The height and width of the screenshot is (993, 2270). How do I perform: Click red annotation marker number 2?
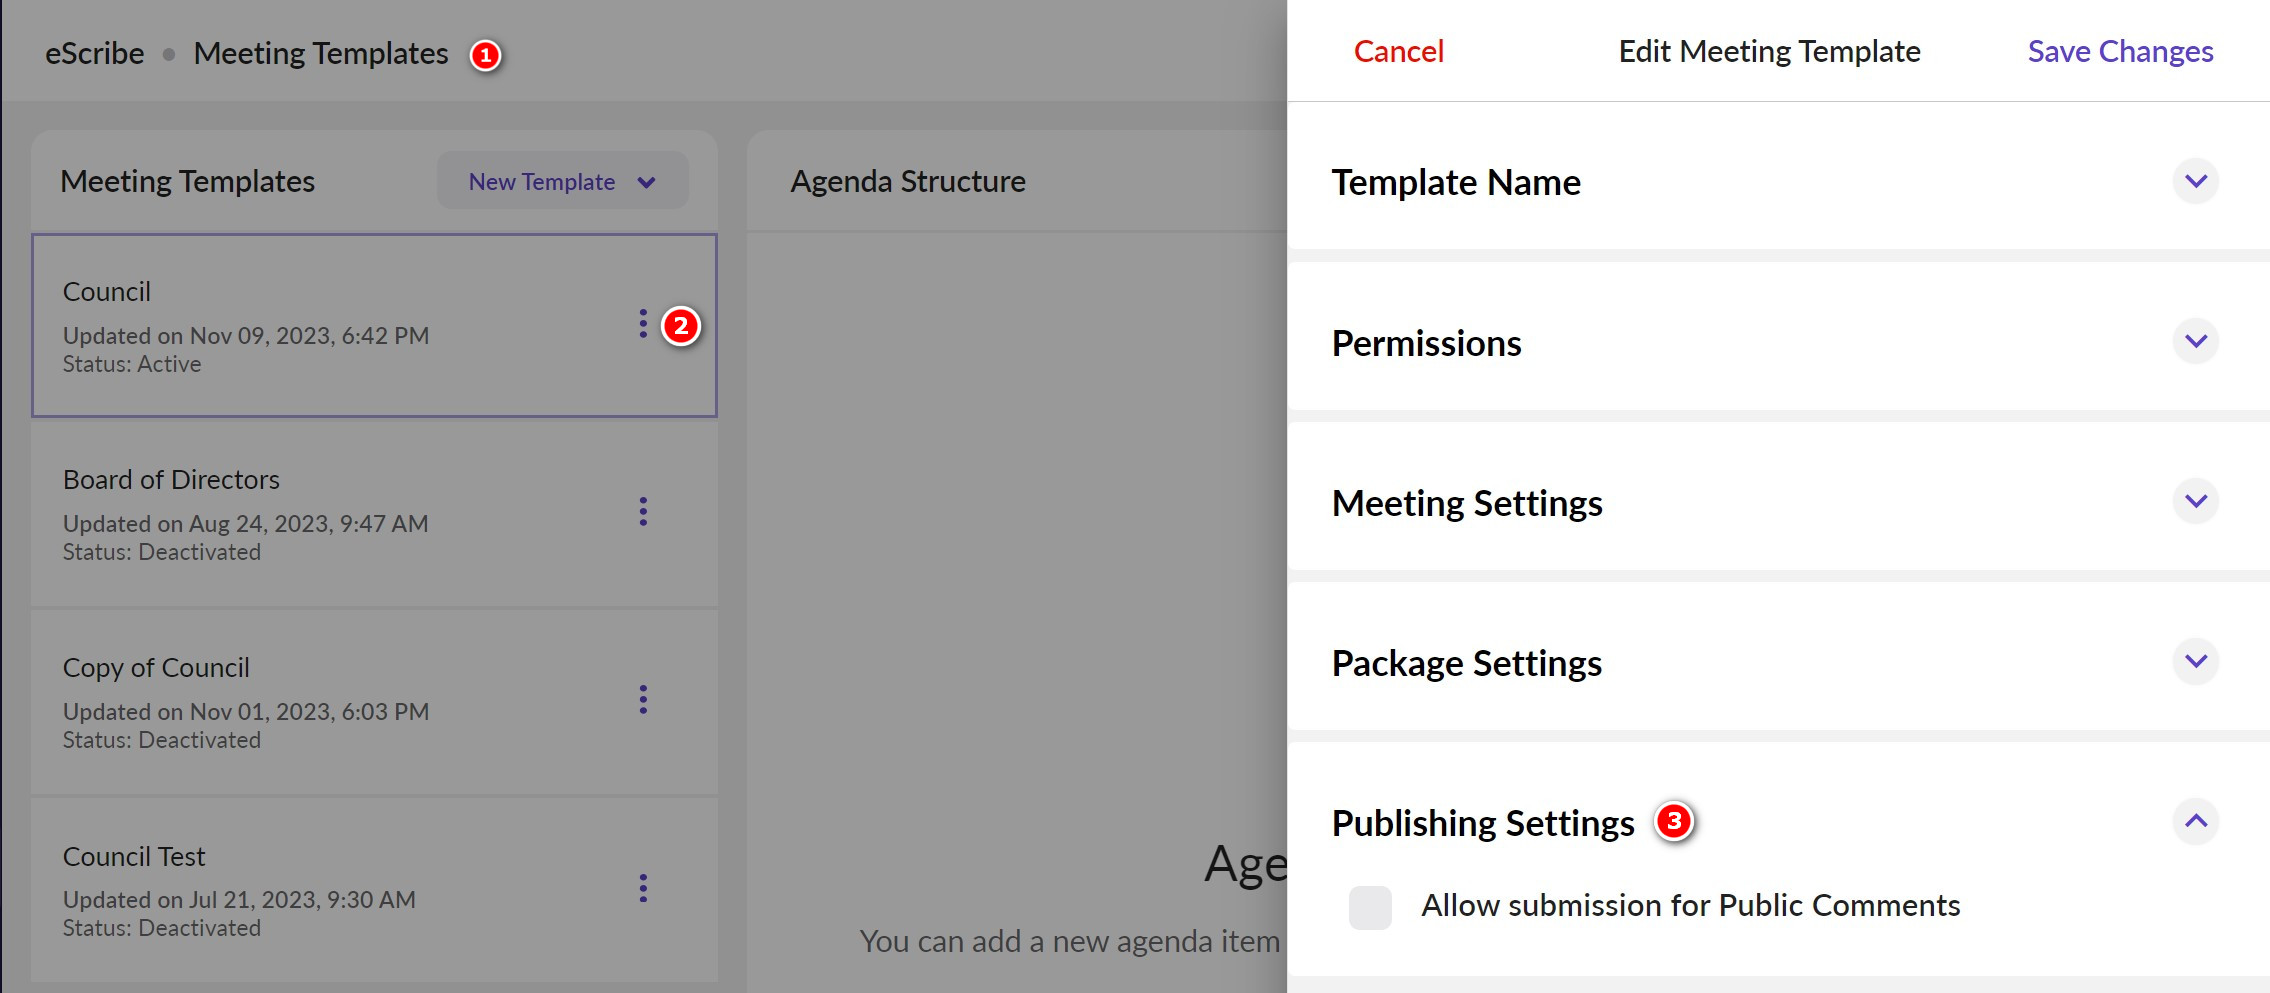(681, 326)
